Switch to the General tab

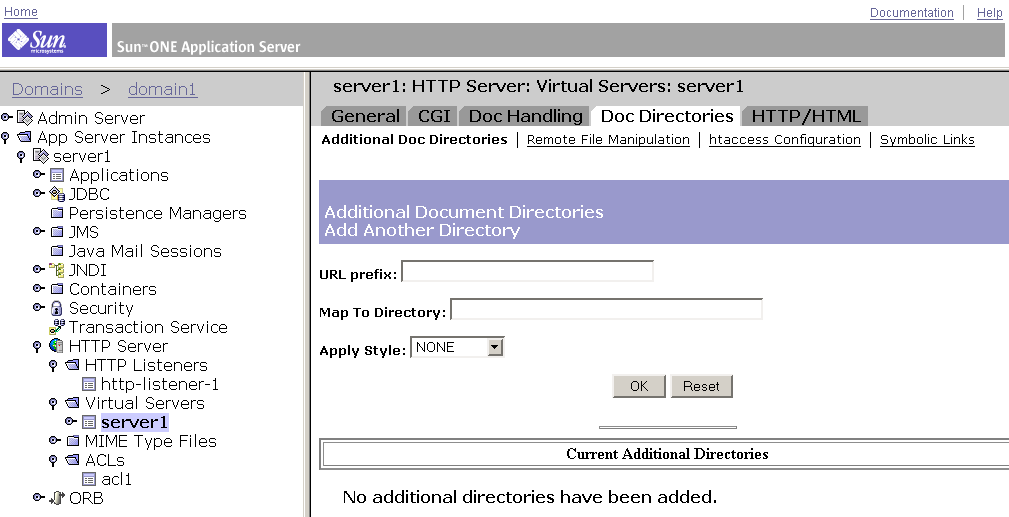(x=365, y=116)
